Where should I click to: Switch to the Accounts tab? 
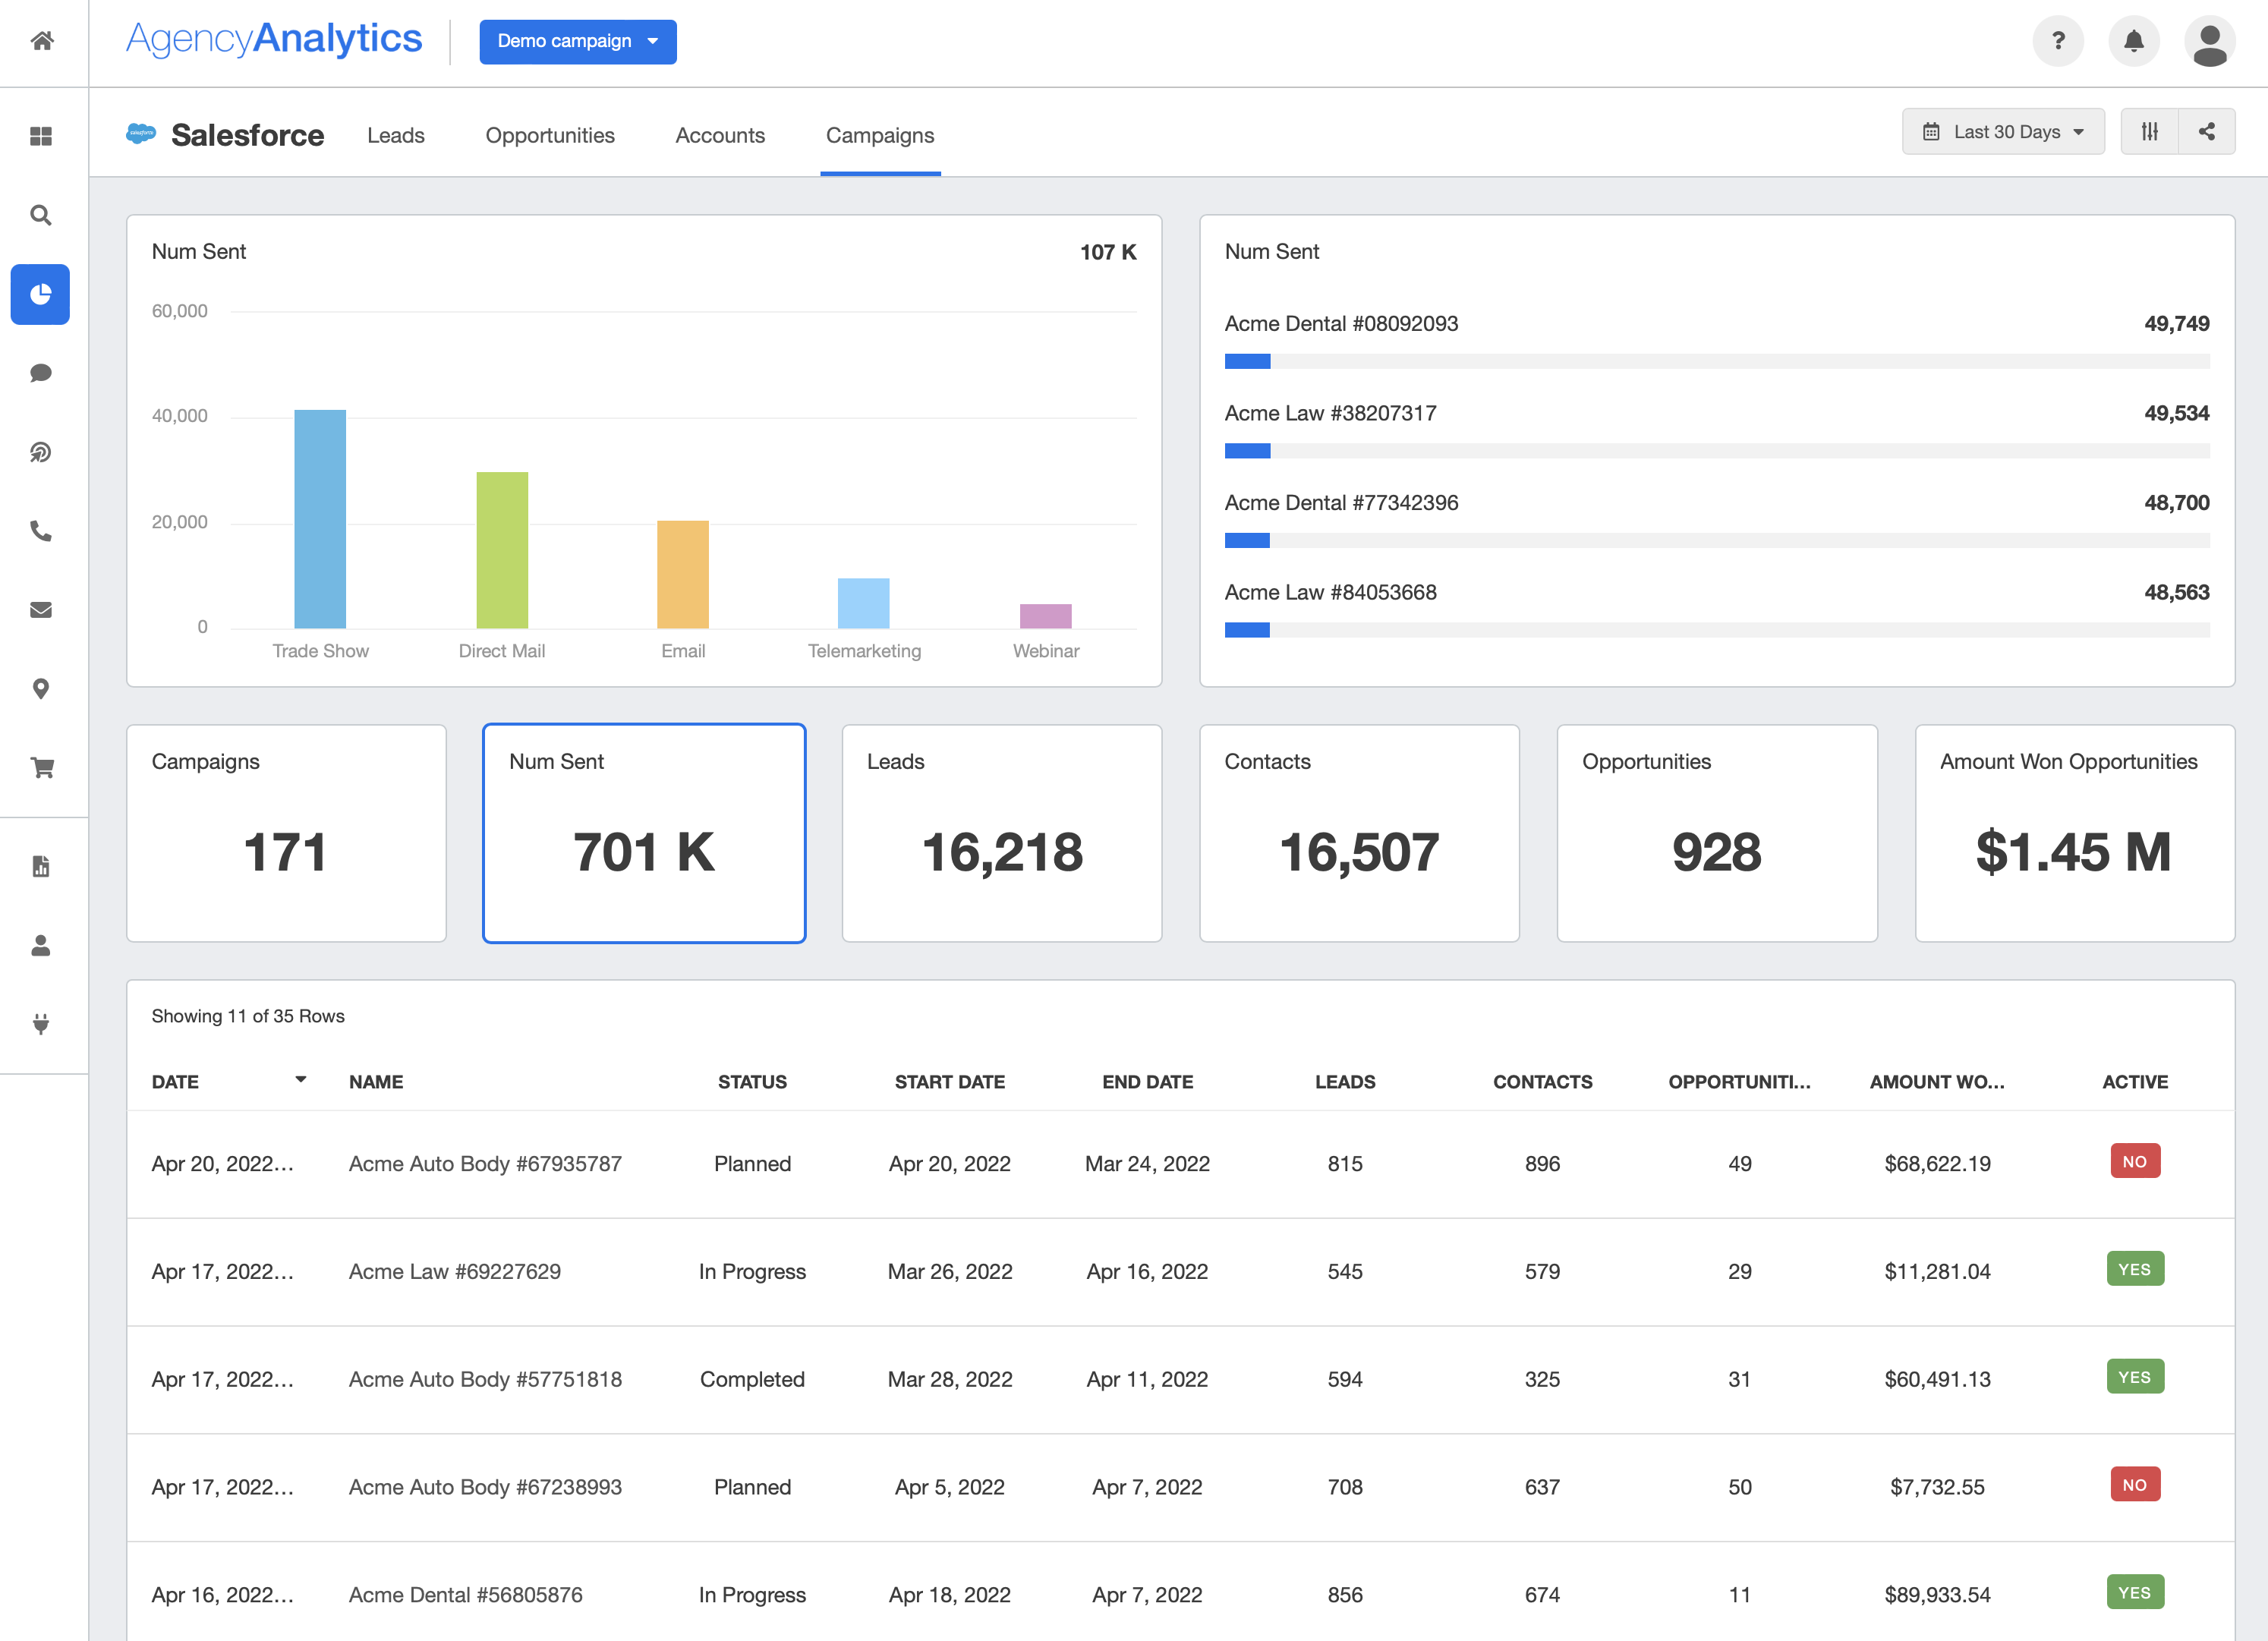[720, 135]
